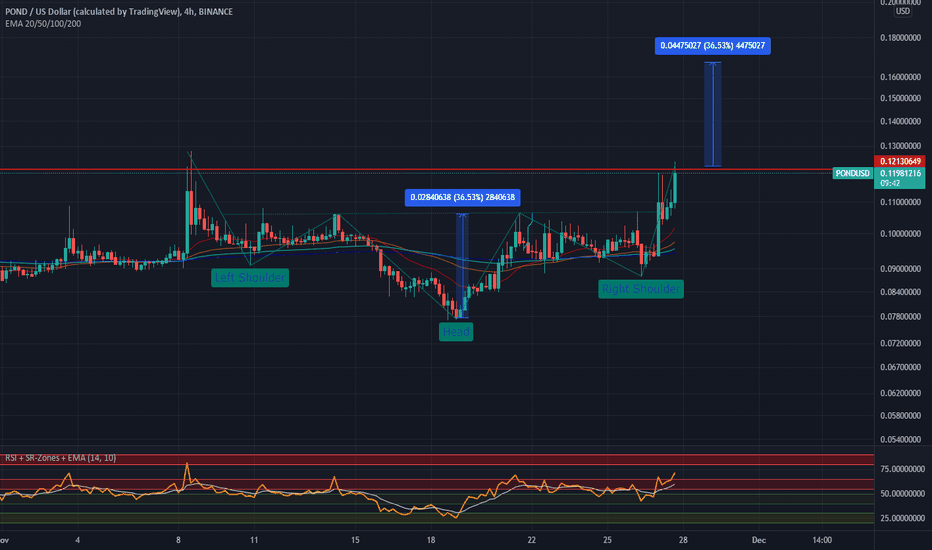Click the 28 date label on time axis
Viewport: 932px width, 550px height.
coord(683,540)
